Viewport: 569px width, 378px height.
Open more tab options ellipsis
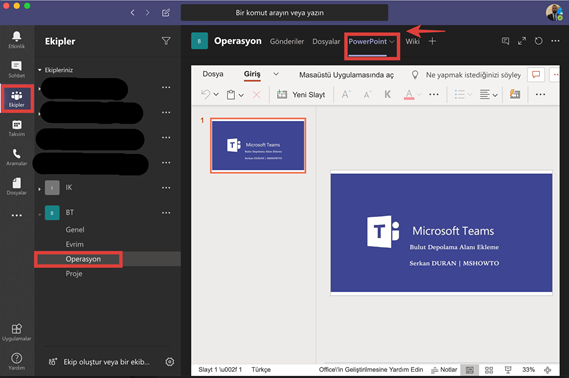pos(555,41)
